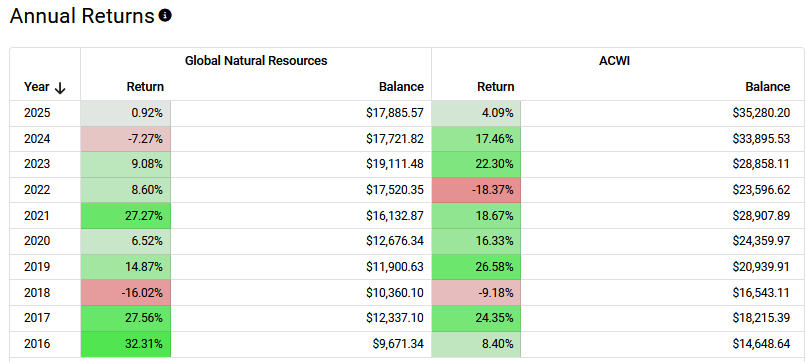
Task: Click the Global Natural Resources column group header
Action: pos(256,61)
